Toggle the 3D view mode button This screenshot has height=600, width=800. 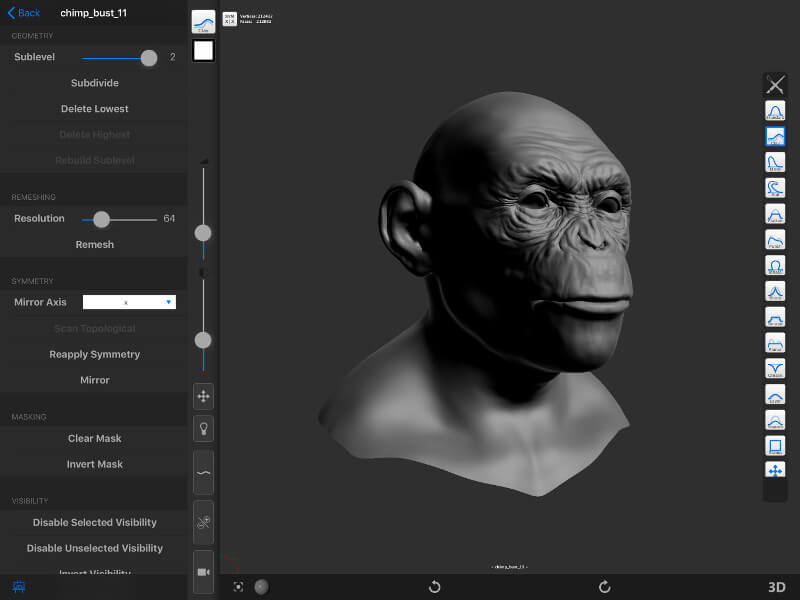point(776,587)
